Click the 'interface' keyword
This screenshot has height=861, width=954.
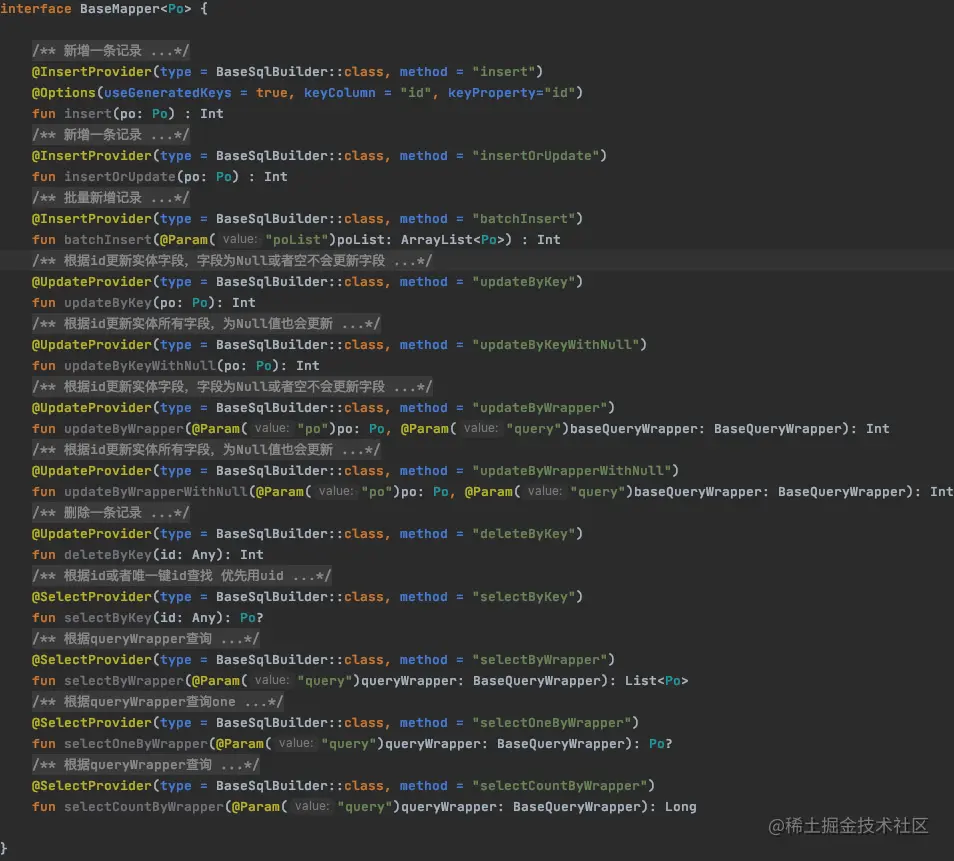(x=36, y=9)
